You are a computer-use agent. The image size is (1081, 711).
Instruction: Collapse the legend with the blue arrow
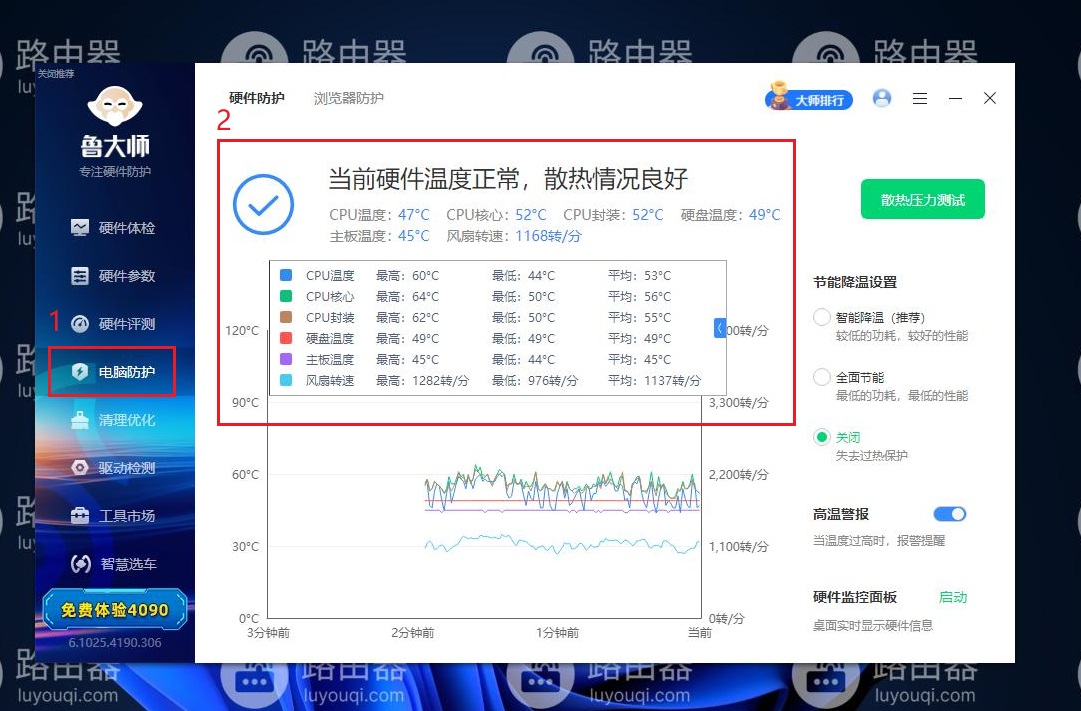point(719,328)
